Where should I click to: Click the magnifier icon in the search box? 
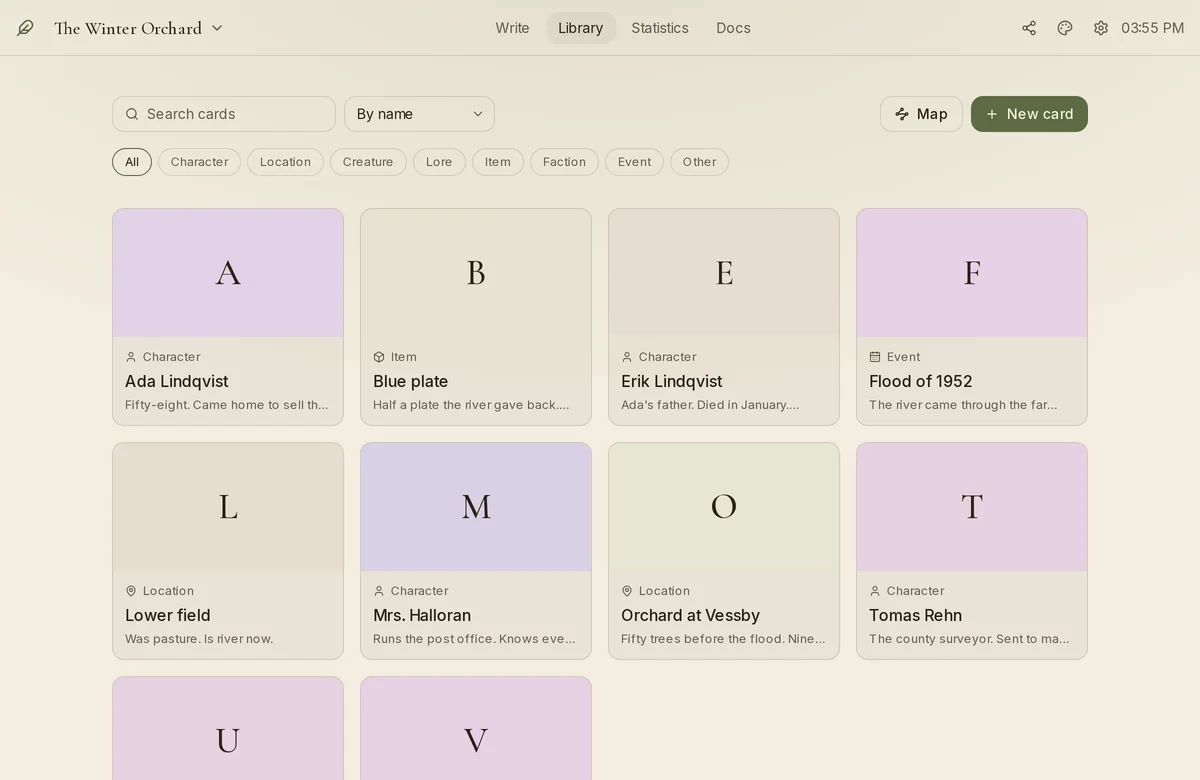click(132, 114)
